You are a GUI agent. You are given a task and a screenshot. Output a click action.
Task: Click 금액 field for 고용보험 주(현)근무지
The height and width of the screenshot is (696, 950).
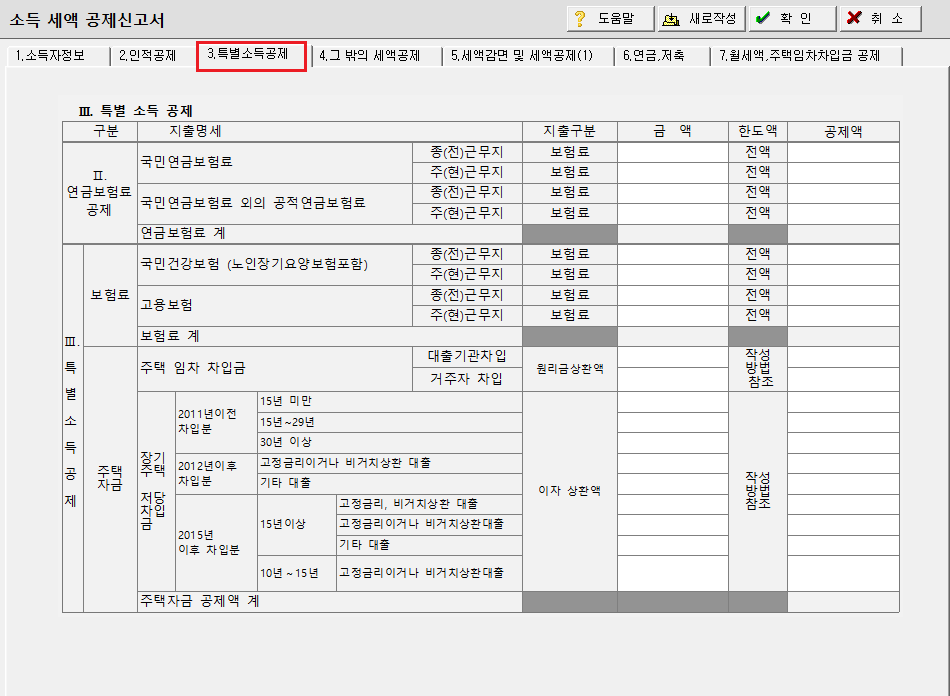point(673,316)
